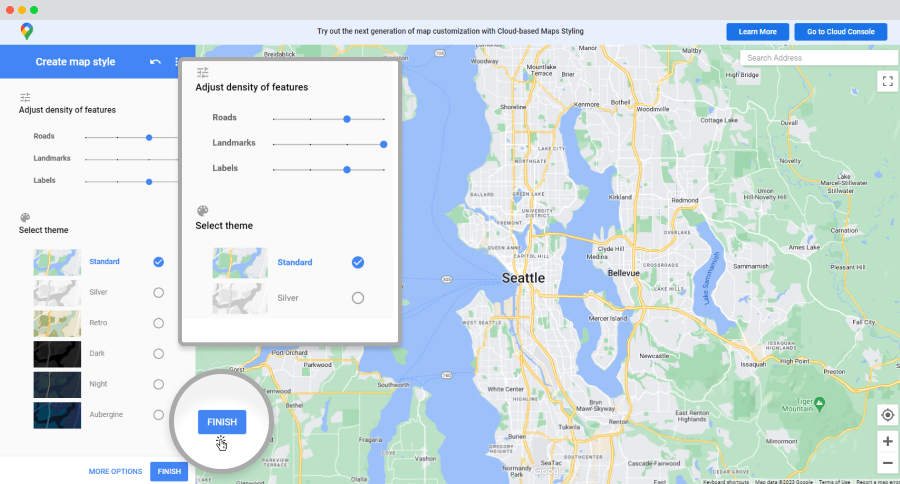Pick the Night theme thumbnail
The image size is (900, 484).
(x=57, y=385)
